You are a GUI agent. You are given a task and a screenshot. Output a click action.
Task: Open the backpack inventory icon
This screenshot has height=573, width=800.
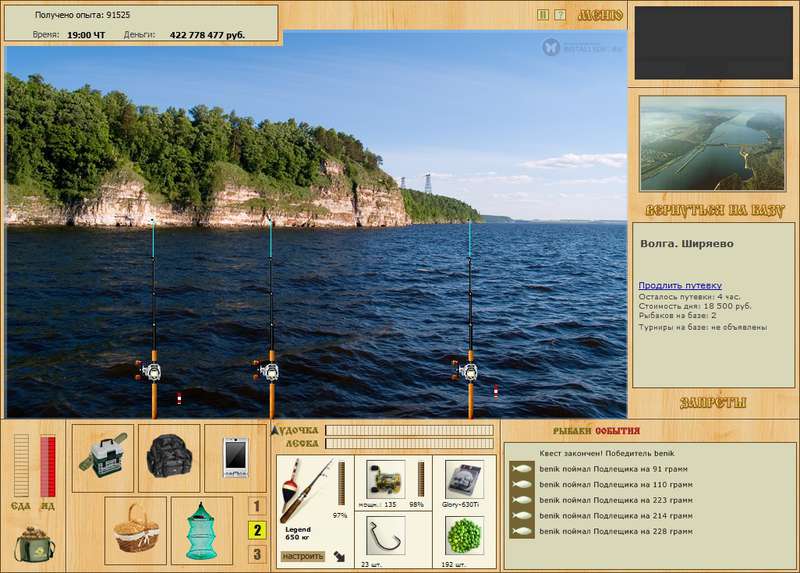coord(169,458)
